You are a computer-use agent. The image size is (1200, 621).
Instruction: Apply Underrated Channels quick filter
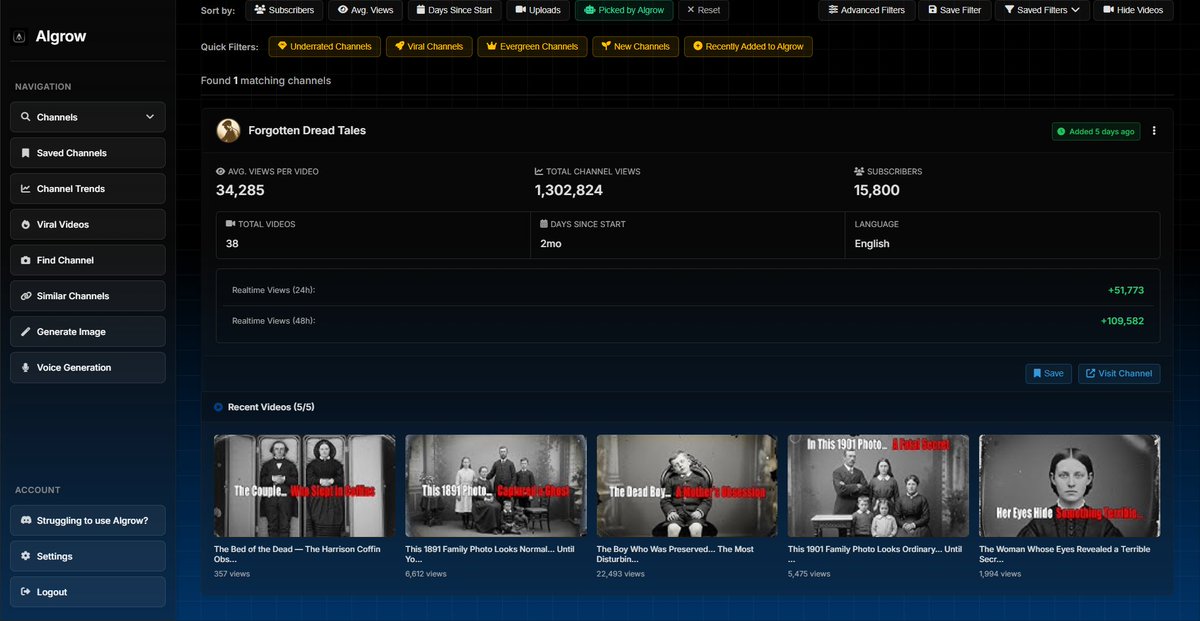(325, 46)
